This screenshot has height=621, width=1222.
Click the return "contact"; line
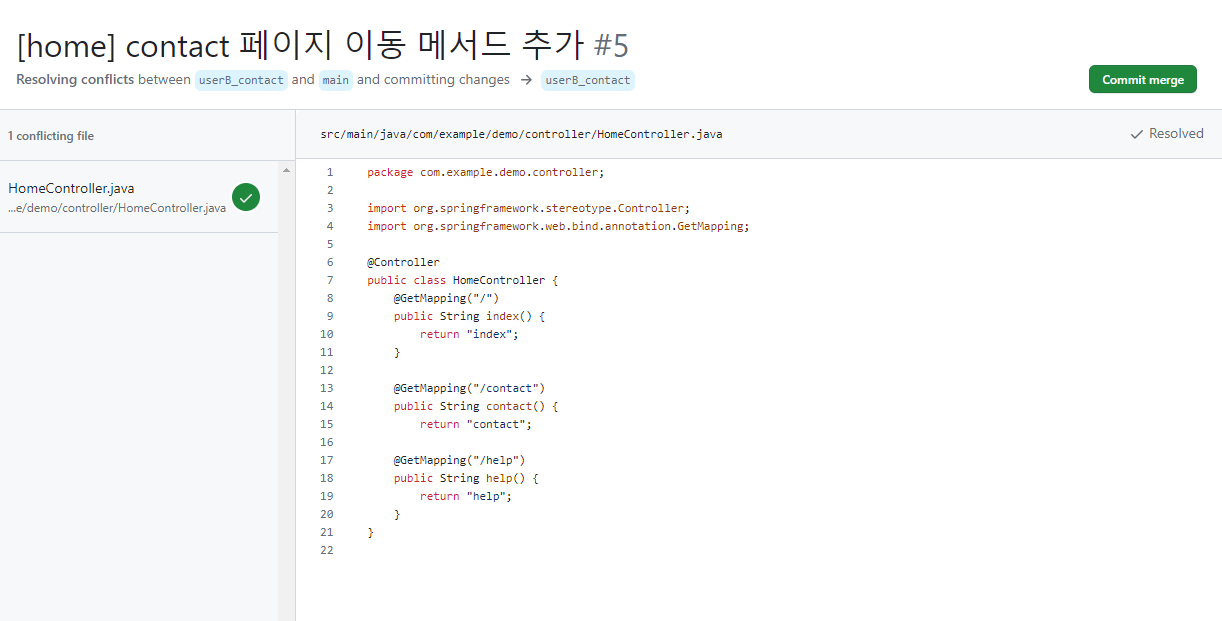476,424
